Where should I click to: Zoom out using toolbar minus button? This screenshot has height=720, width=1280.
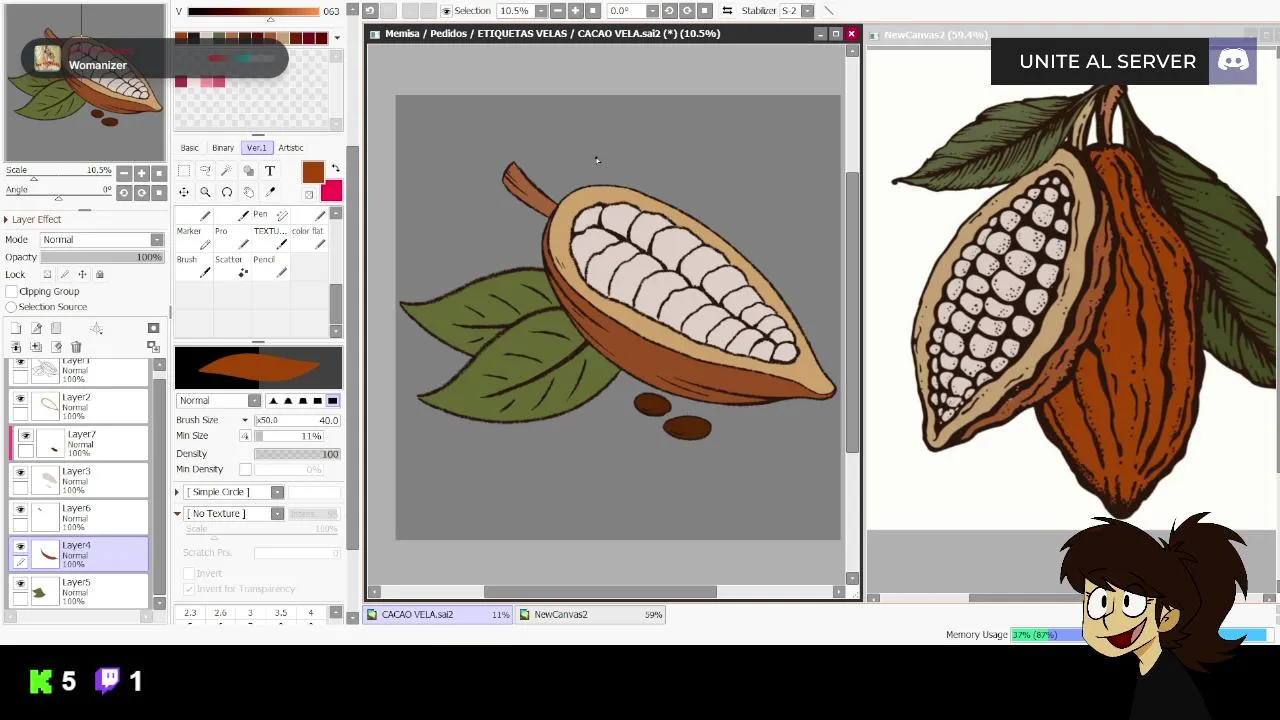[558, 11]
